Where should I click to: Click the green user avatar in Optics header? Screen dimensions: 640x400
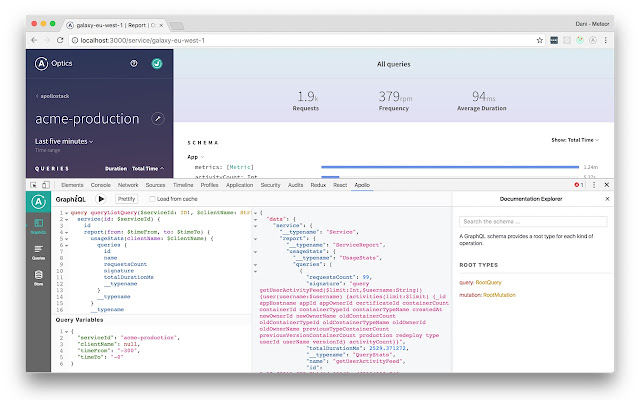click(157, 63)
